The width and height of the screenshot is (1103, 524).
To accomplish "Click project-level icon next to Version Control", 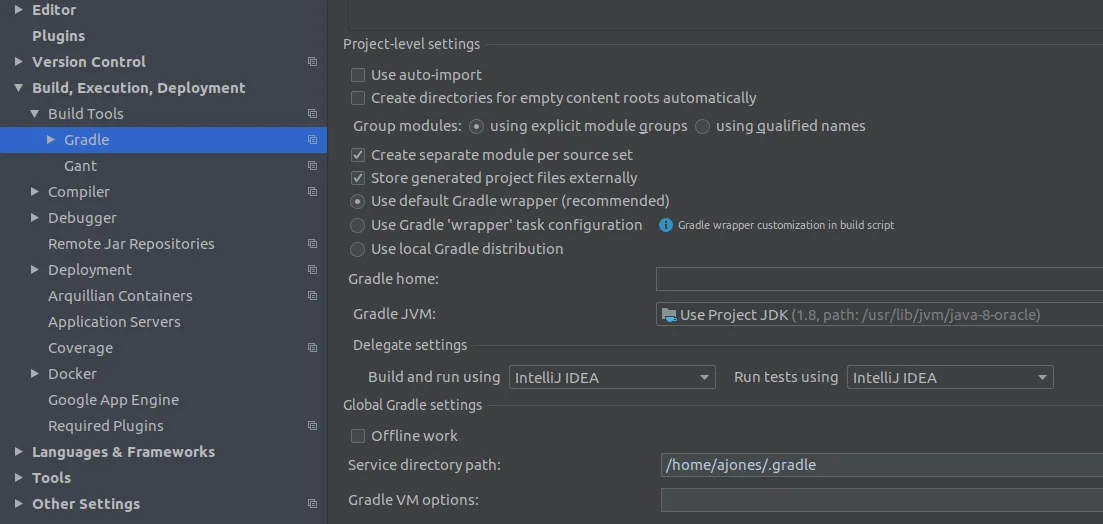I will point(312,62).
